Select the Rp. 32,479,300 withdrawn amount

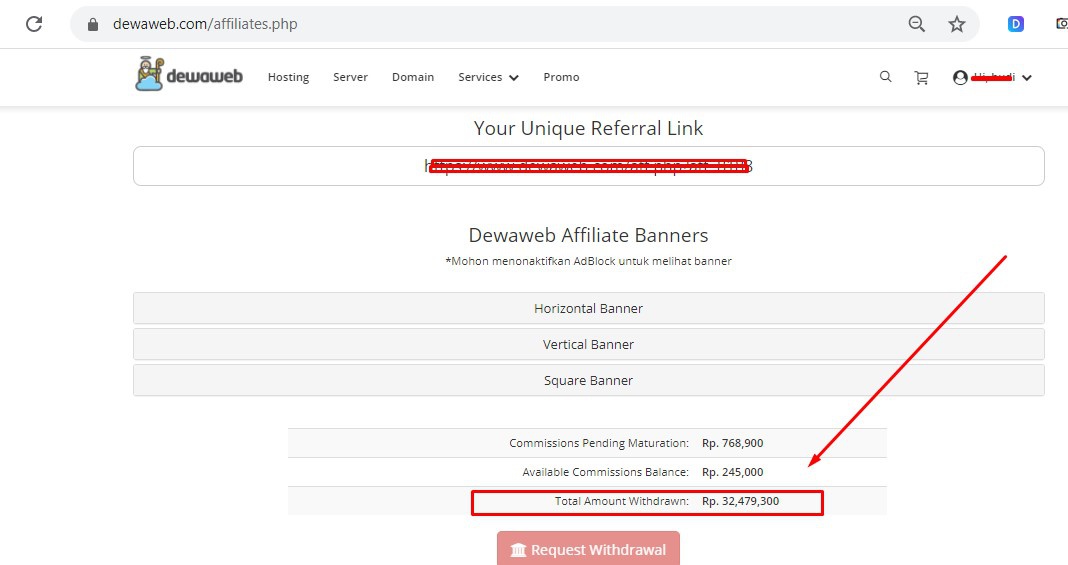(x=740, y=501)
